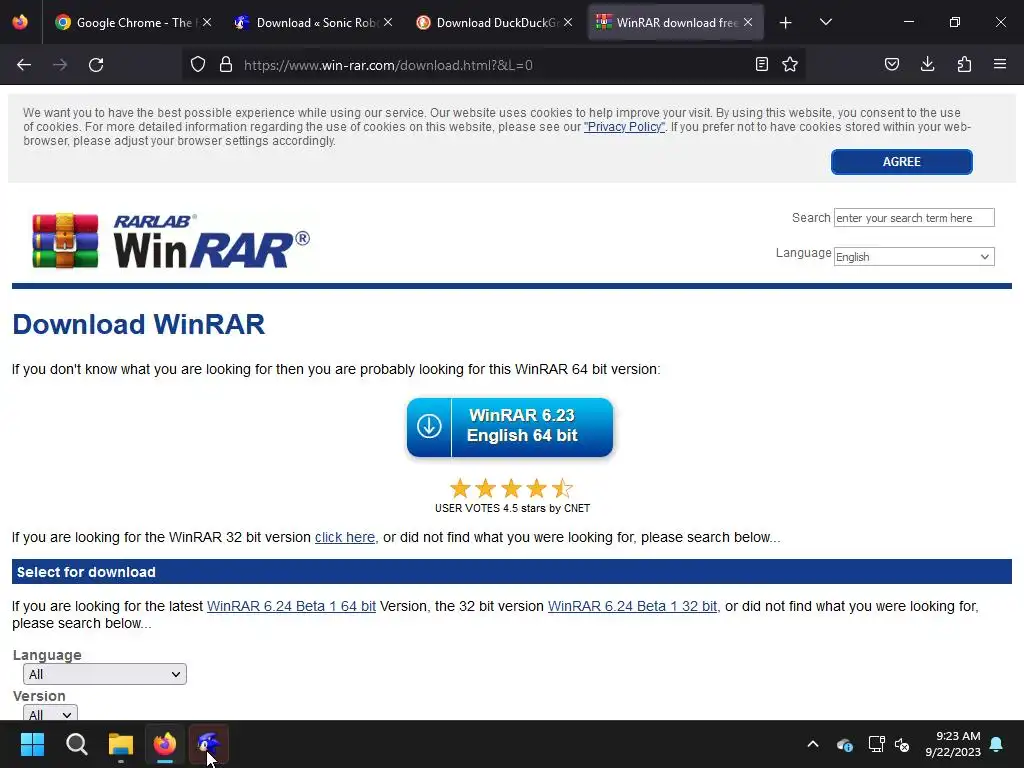The height and width of the screenshot is (768, 1024).
Task: Open WinRAR 6.24 Beta 1 32 bit link
Action: (632, 606)
